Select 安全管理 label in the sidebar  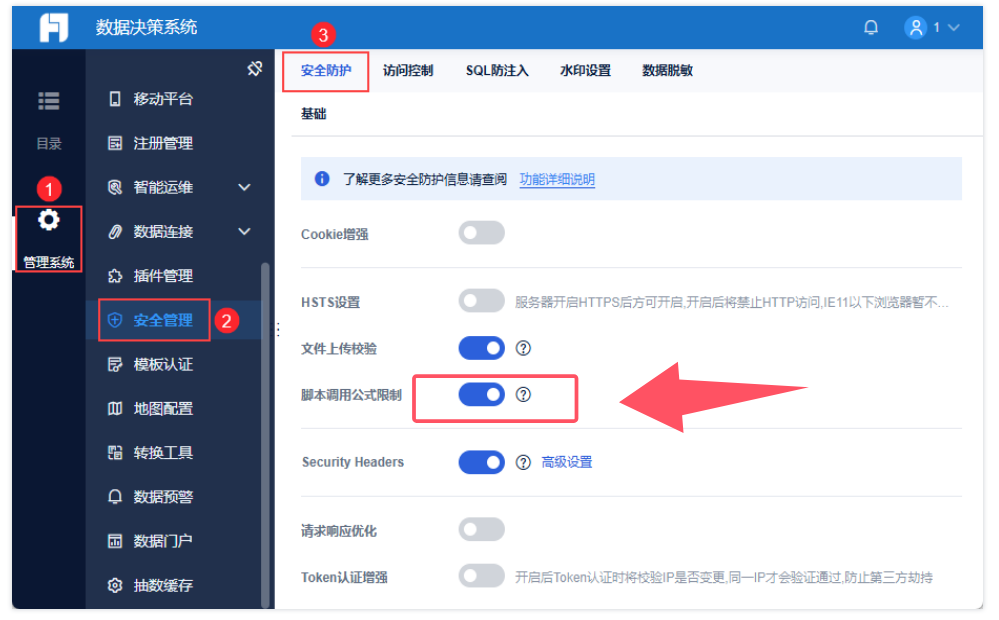pyautogui.click(x=163, y=320)
